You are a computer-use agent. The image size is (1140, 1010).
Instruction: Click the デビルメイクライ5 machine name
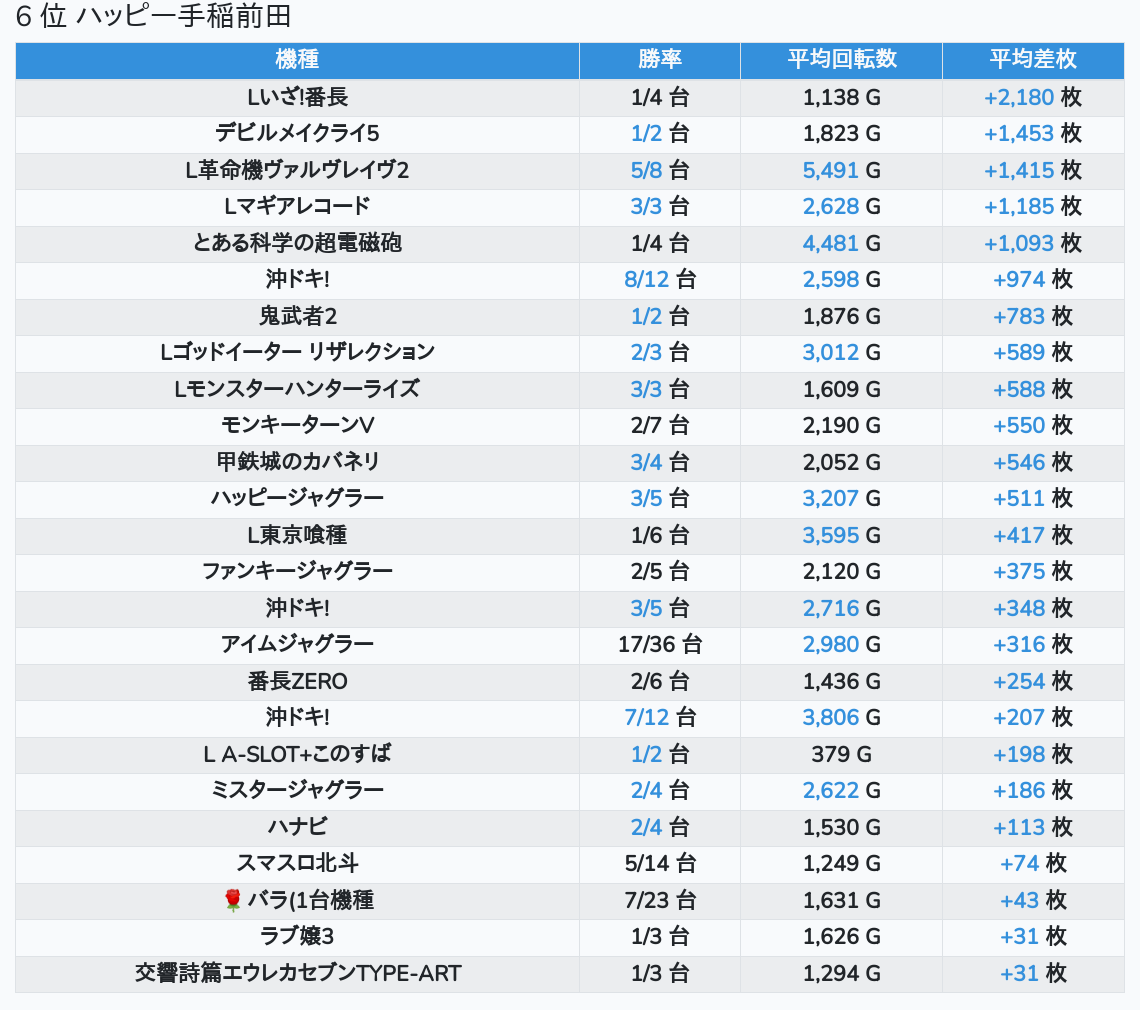297,134
